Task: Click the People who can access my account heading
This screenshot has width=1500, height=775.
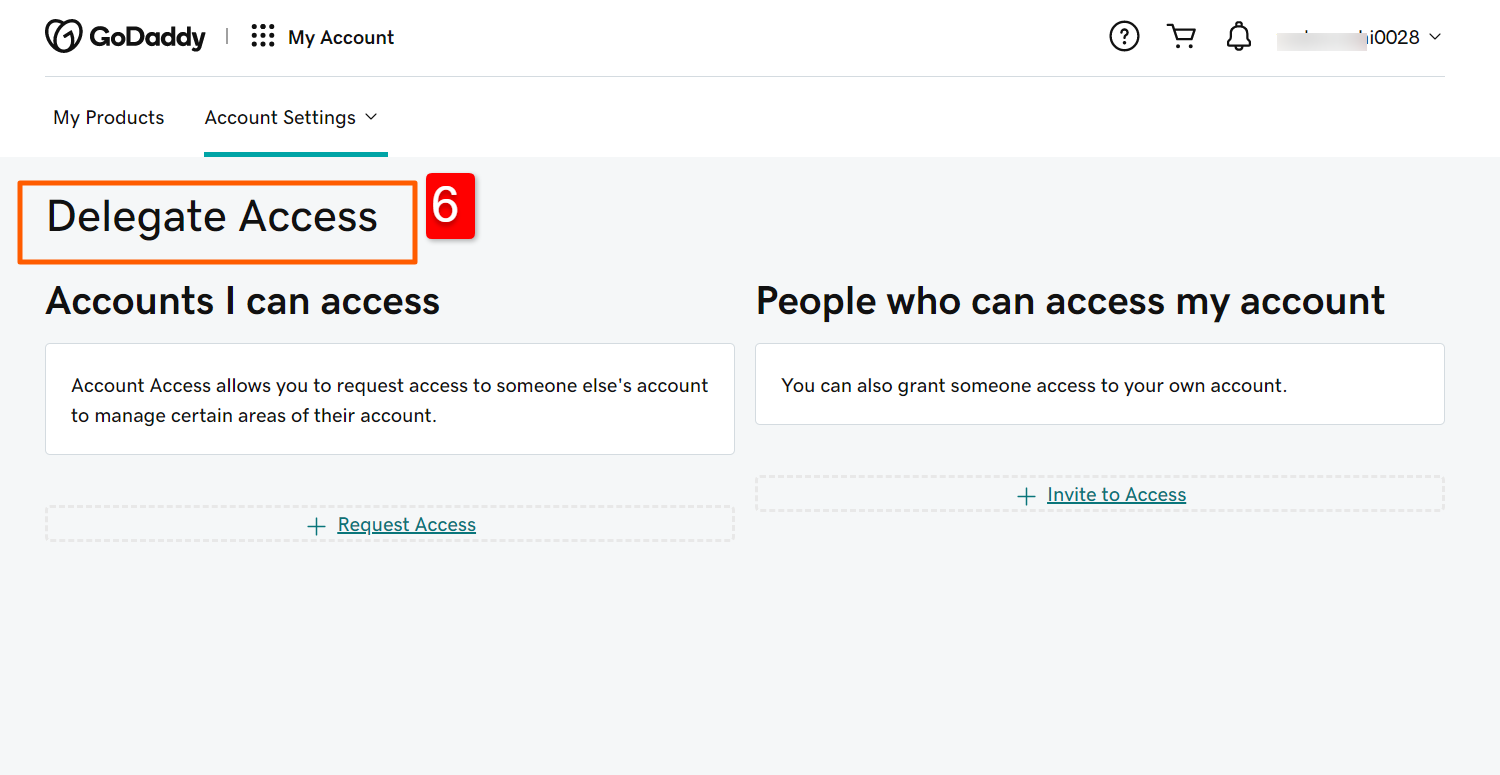Action: click(x=1070, y=301)
